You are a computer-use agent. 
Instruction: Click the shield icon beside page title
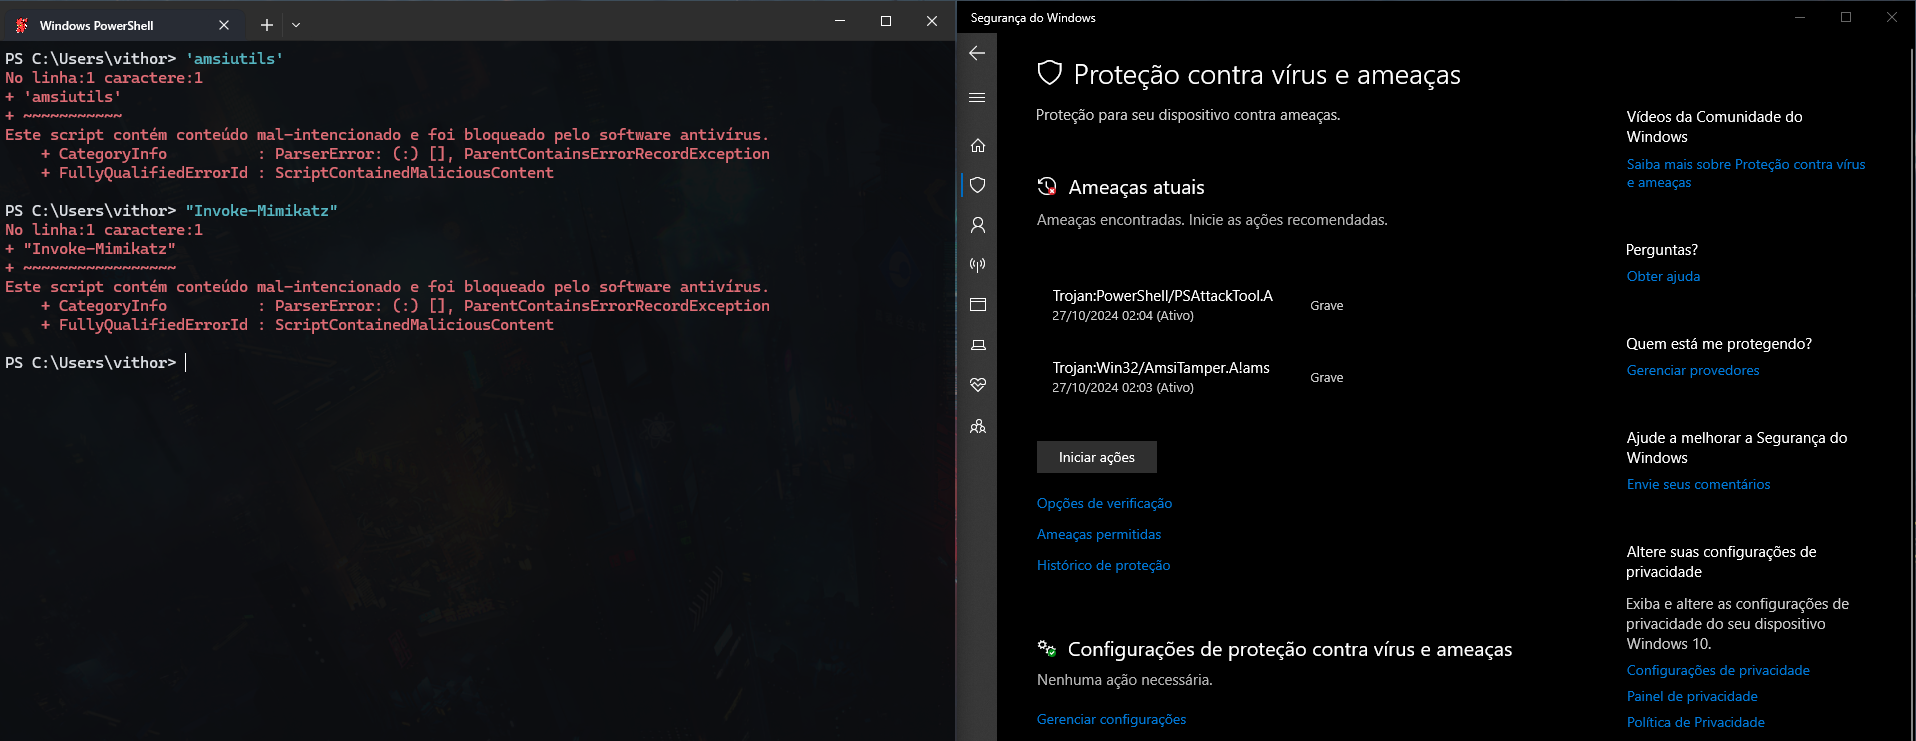[x=1049, y=73]
